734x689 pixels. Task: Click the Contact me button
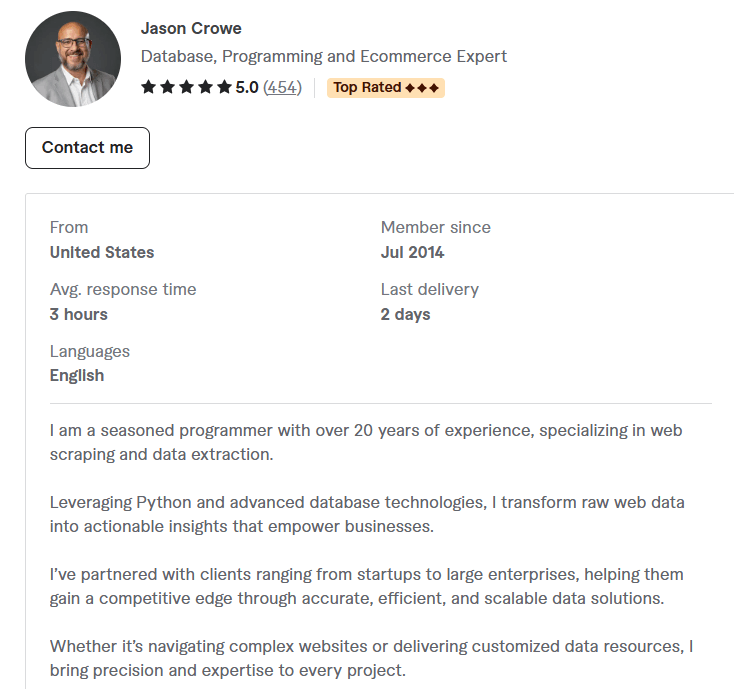(x=88, y=148)
